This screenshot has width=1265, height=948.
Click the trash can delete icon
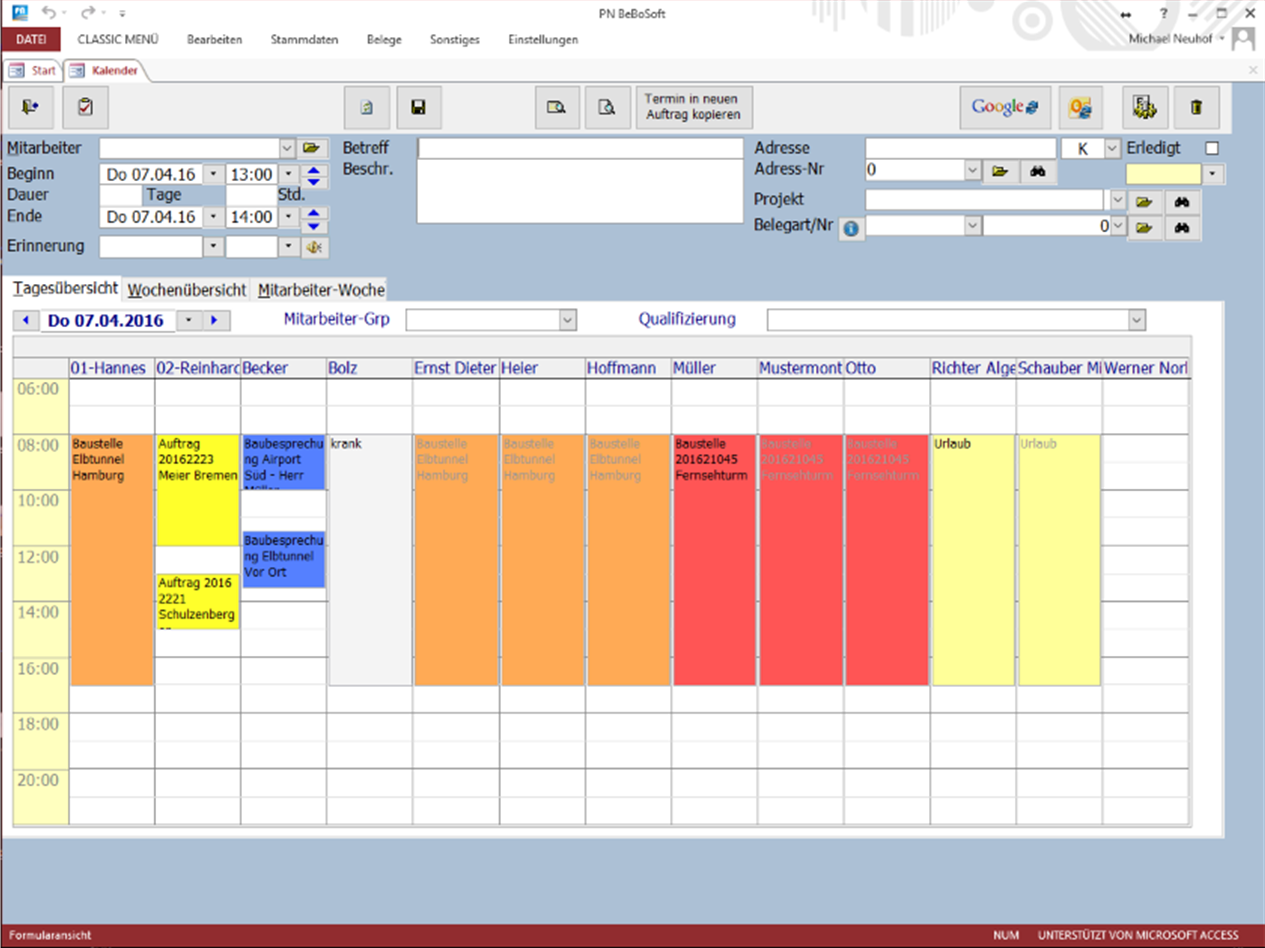pos(1196,107)
